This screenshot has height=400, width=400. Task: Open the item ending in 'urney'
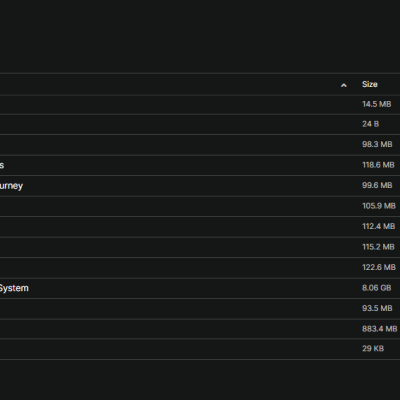11,186
